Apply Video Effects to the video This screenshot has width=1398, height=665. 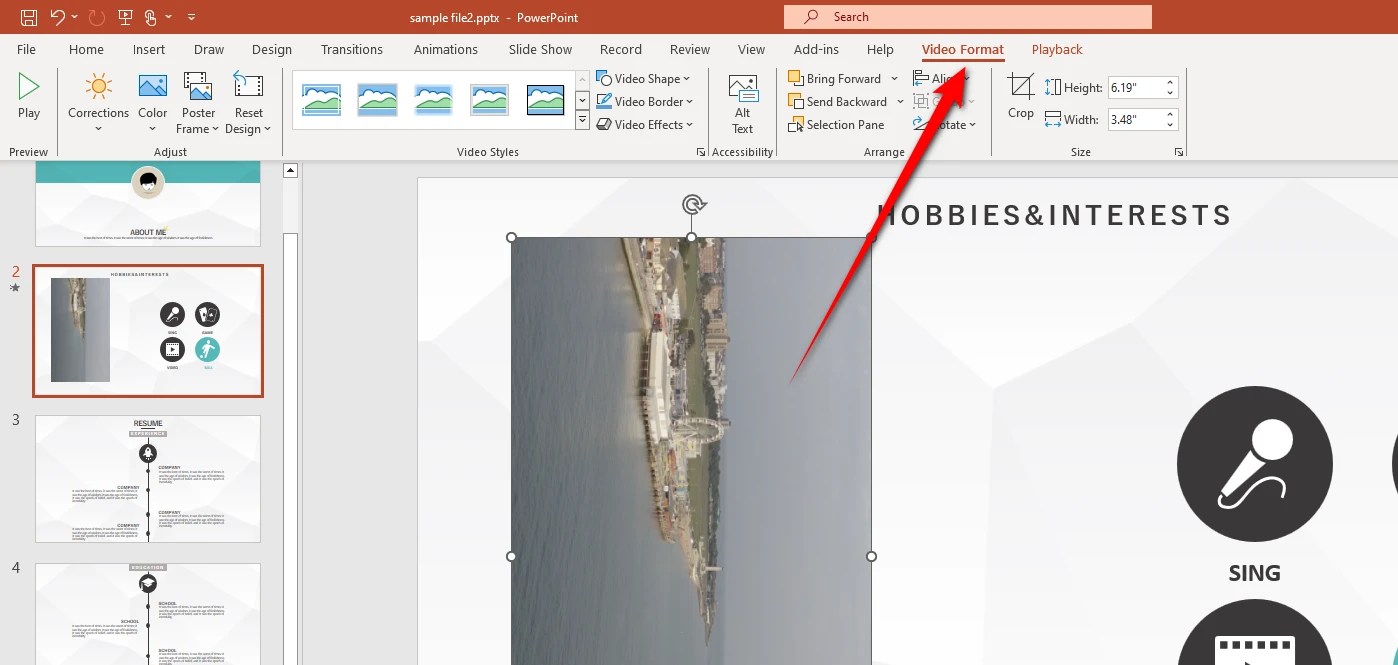pos(645,124)
